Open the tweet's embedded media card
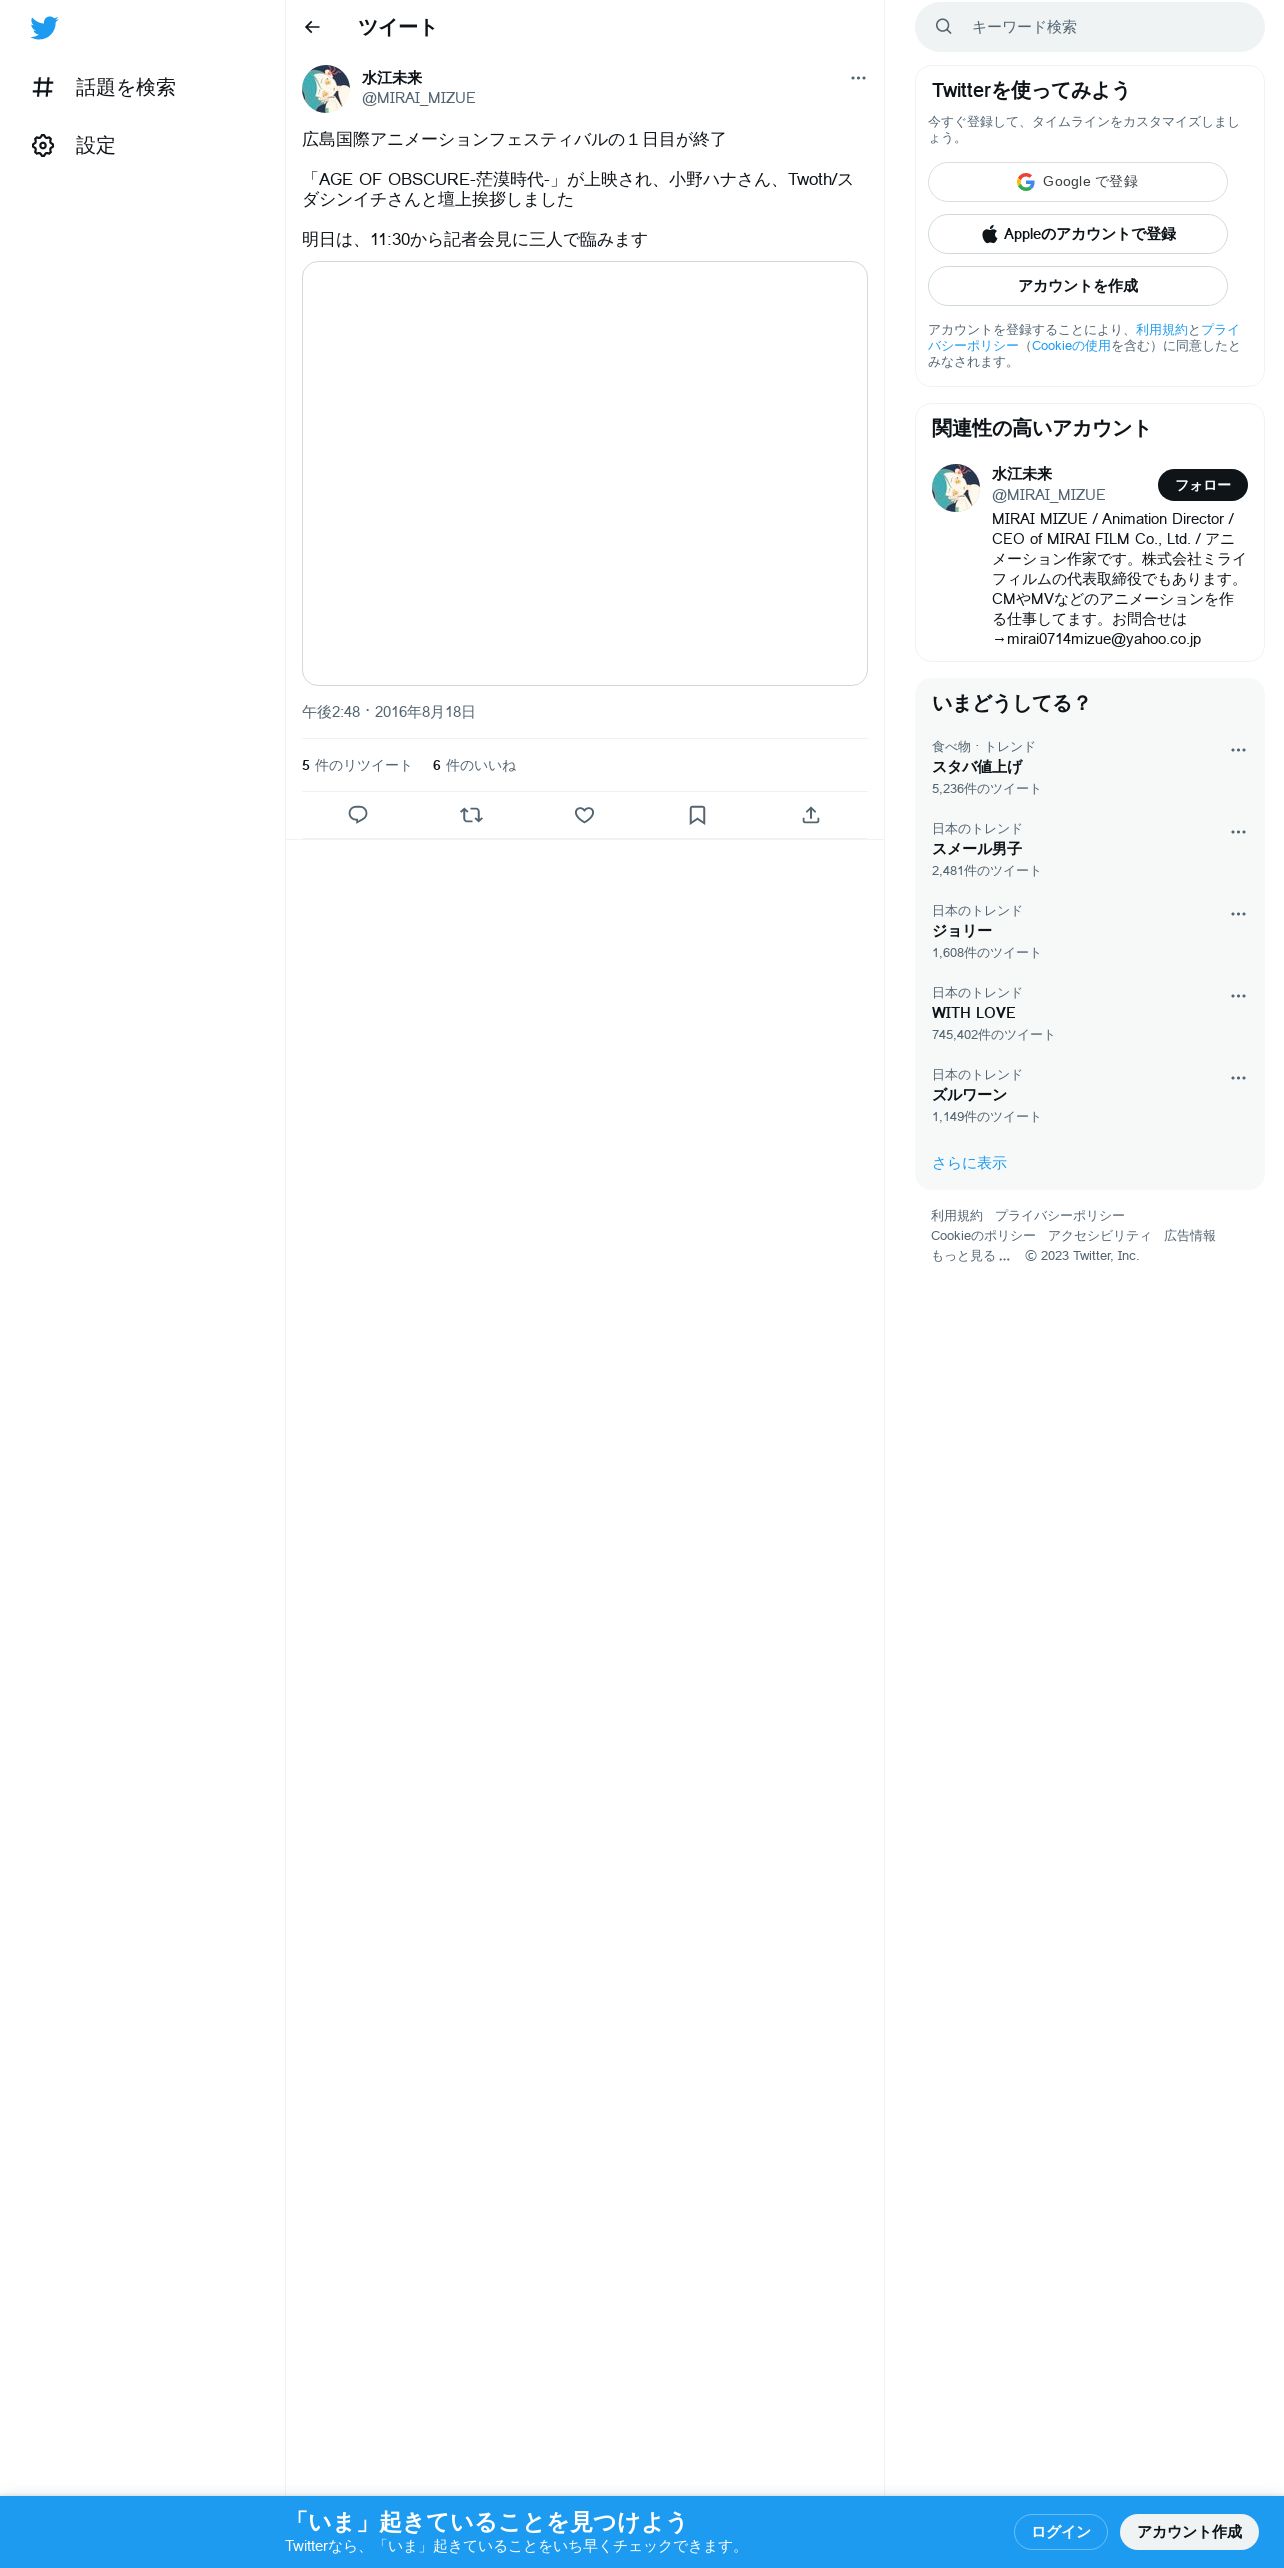This screenshot has width=1284, height=2568. 585,473
